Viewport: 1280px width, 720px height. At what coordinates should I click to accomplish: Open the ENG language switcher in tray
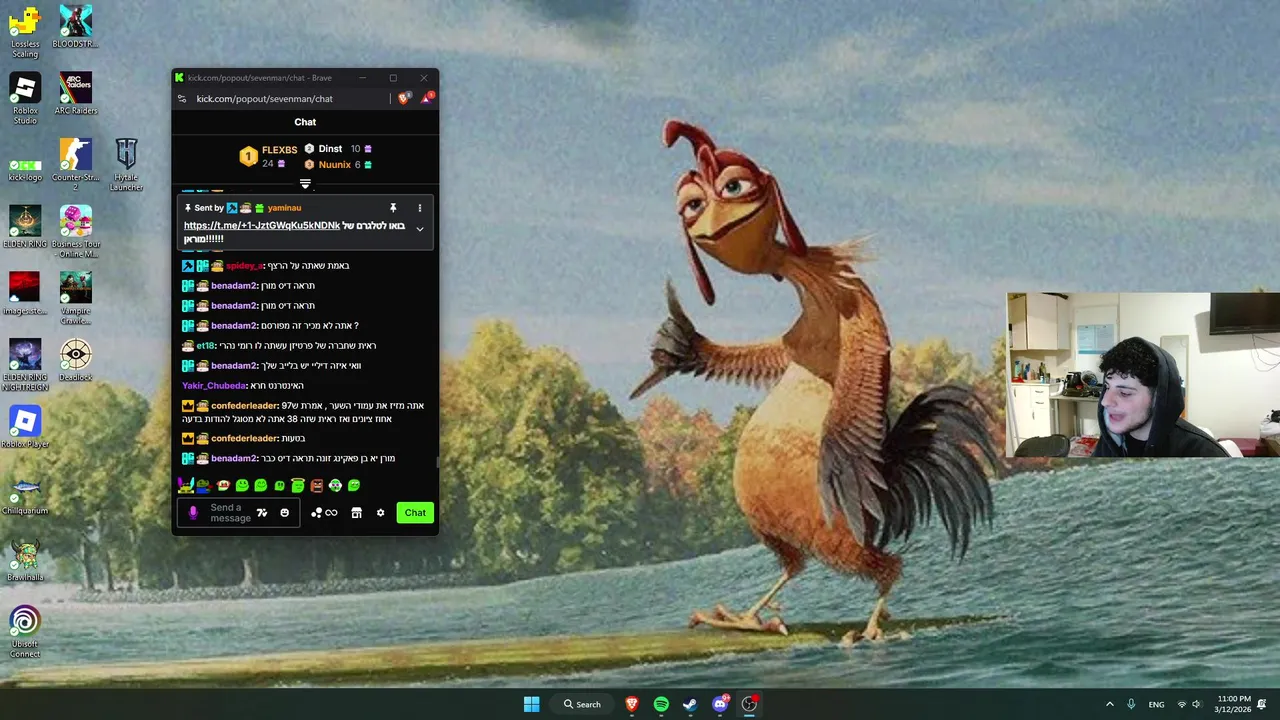point(1156,704)
